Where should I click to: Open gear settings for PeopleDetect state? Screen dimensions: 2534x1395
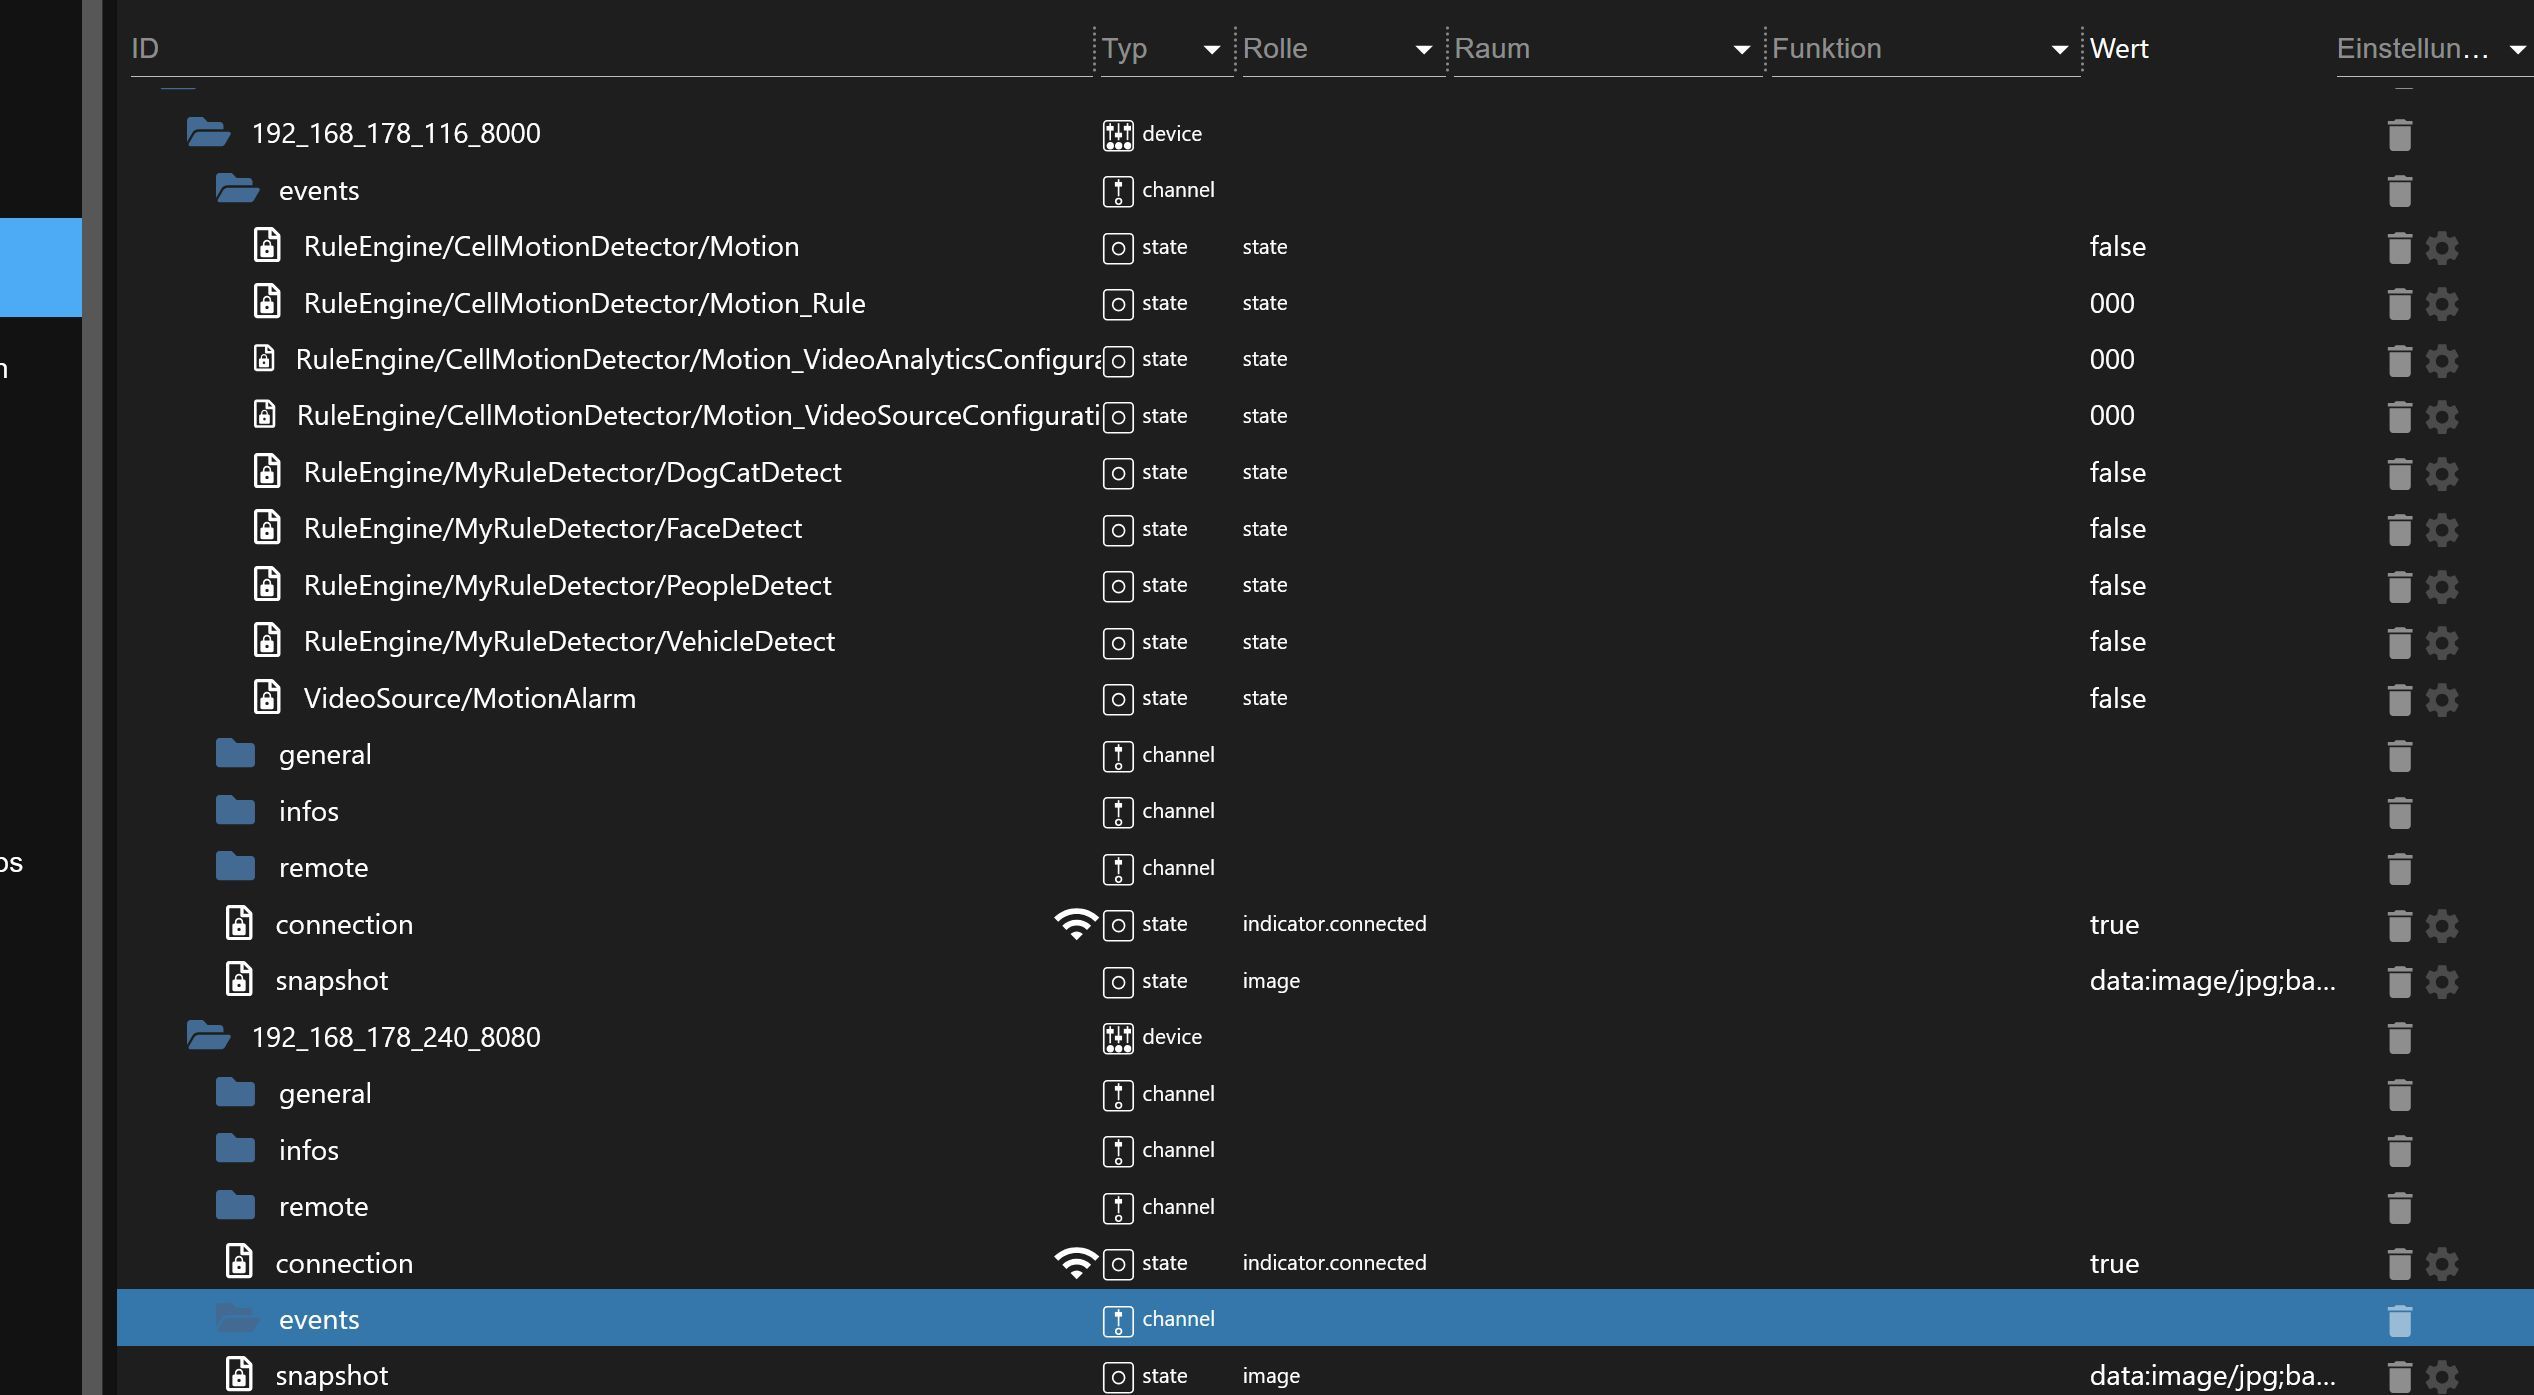[2442, 586]
